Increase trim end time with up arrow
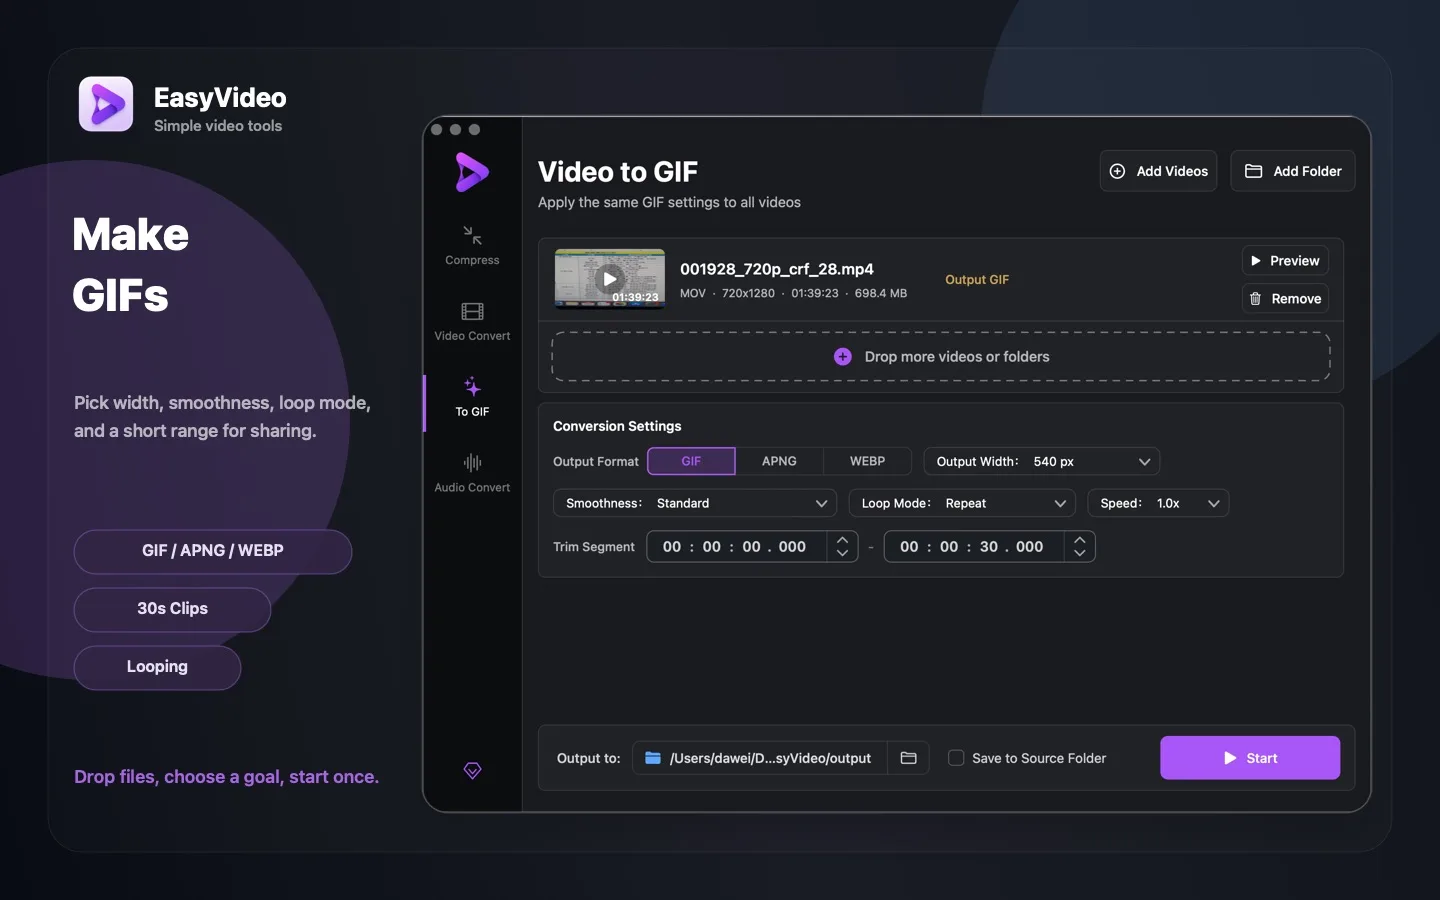The image size is (1440, 900). [x=1079, y=540]
